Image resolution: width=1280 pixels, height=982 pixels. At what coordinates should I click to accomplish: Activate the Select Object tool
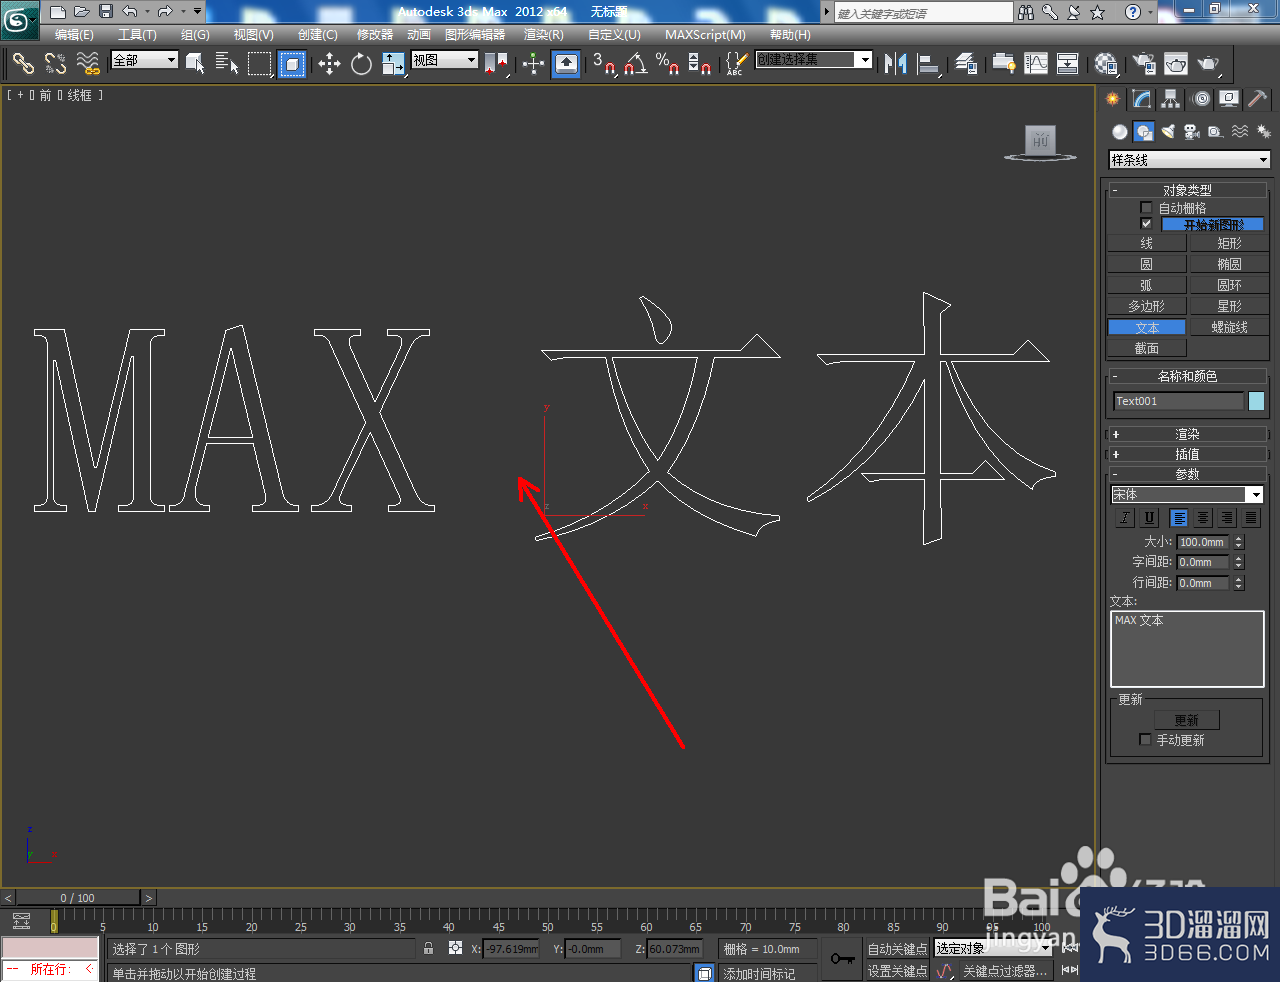click(195, 64)
